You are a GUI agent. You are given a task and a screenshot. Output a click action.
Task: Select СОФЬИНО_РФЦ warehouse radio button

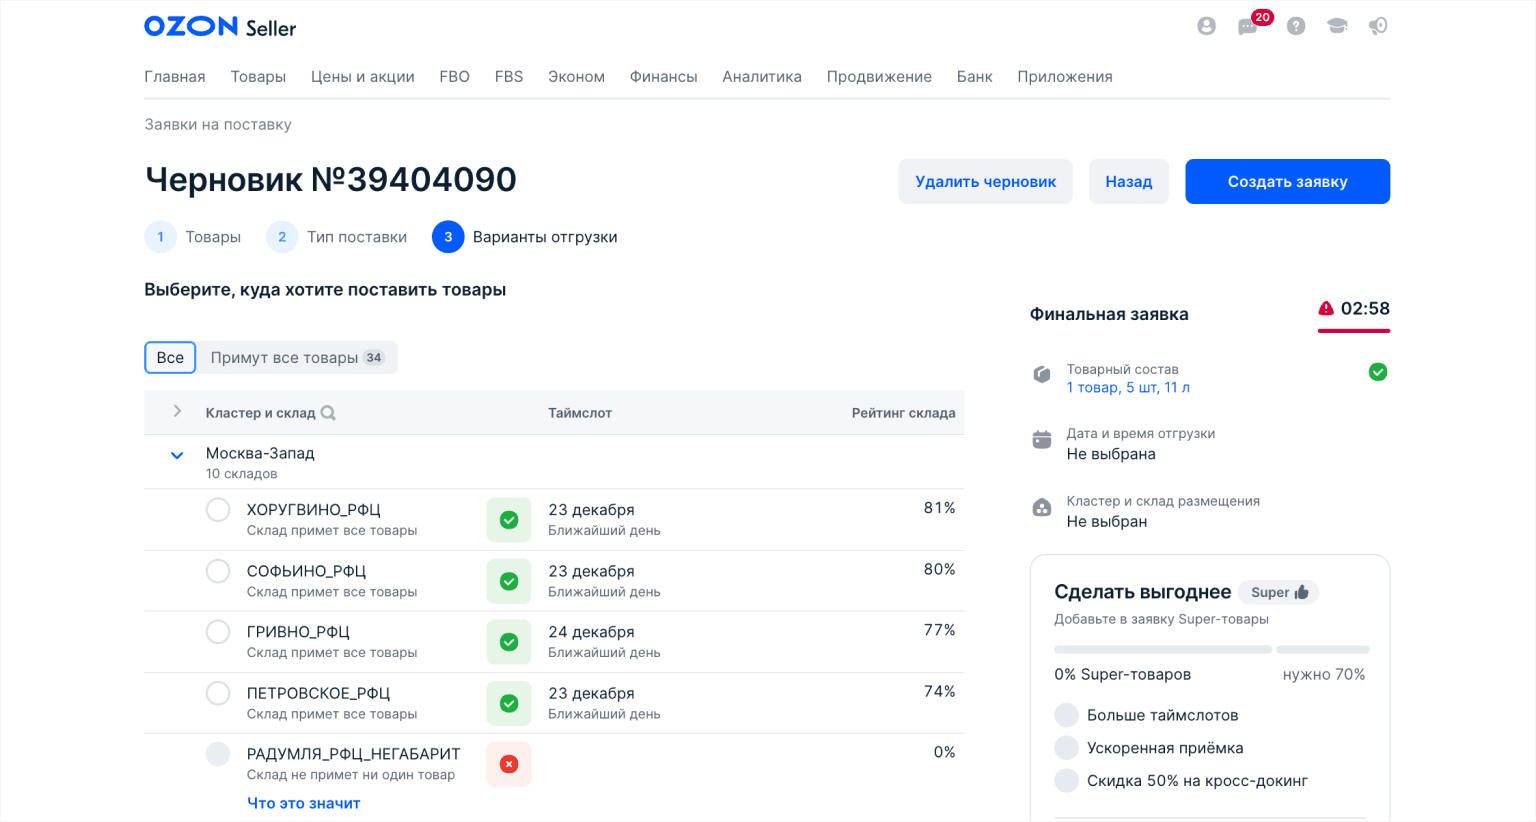tap(218, 571)
